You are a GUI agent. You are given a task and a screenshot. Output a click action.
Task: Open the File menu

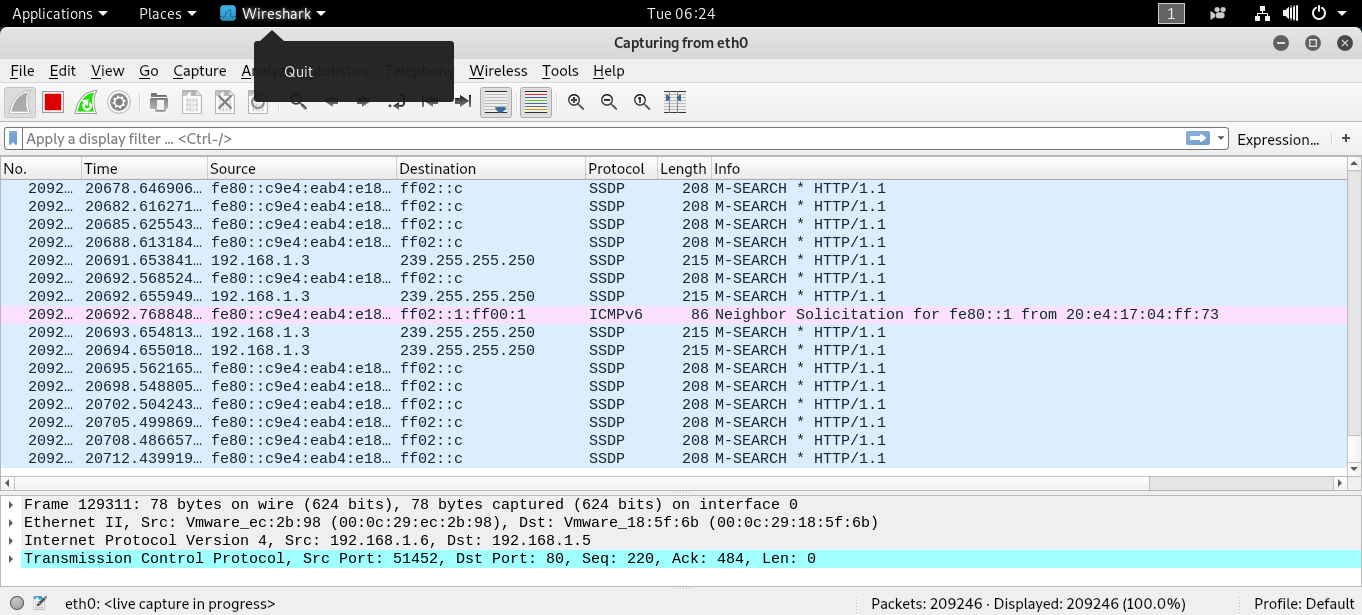click(22, 71)
